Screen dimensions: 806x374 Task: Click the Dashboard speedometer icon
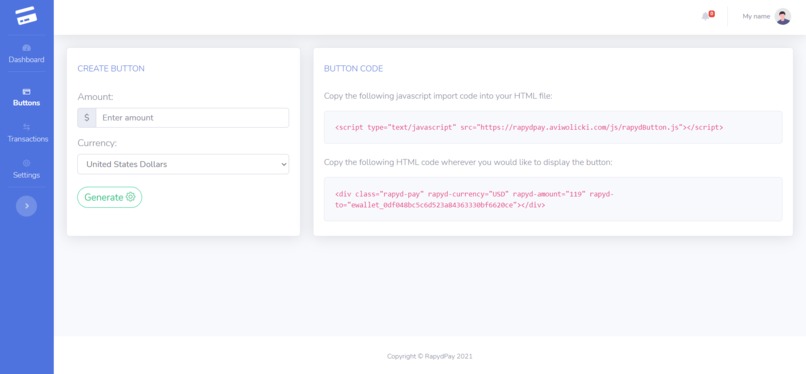click(27, 48)
